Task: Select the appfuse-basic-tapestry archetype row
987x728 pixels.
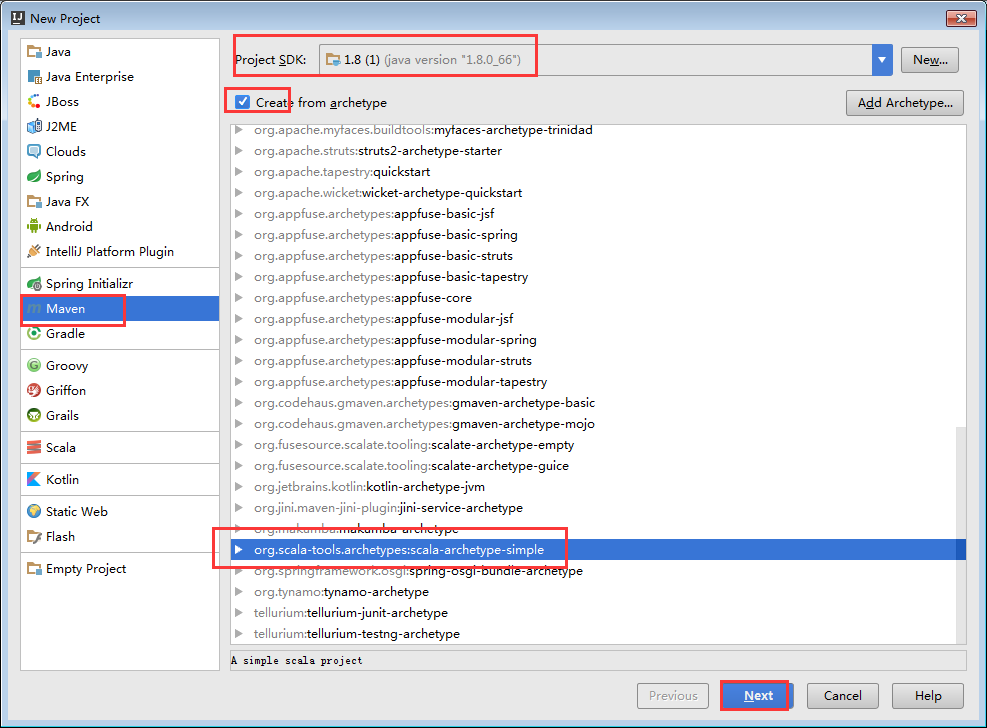Action: [598, 277]
